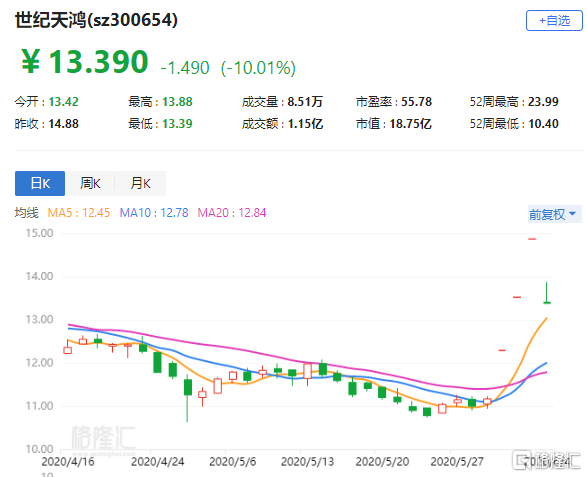
Task: Click stock title 世纪天鸿(sz300654)
Action: [96, 20]
